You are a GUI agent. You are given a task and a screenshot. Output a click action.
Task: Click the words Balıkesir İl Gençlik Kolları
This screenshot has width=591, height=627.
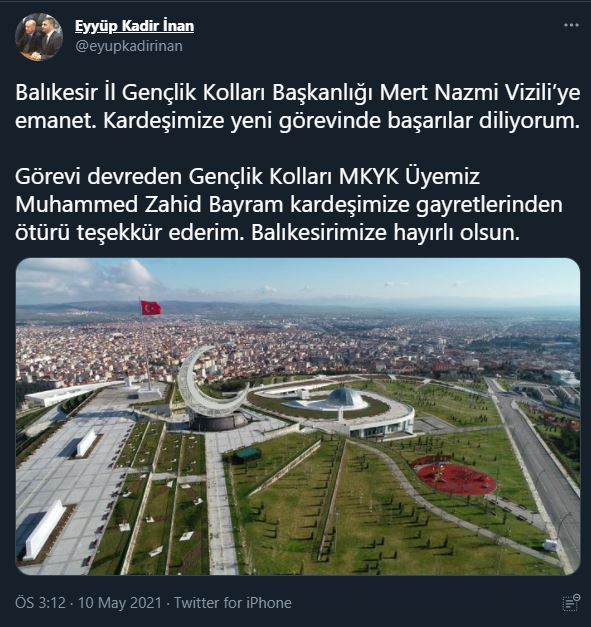tap(141, 92)
